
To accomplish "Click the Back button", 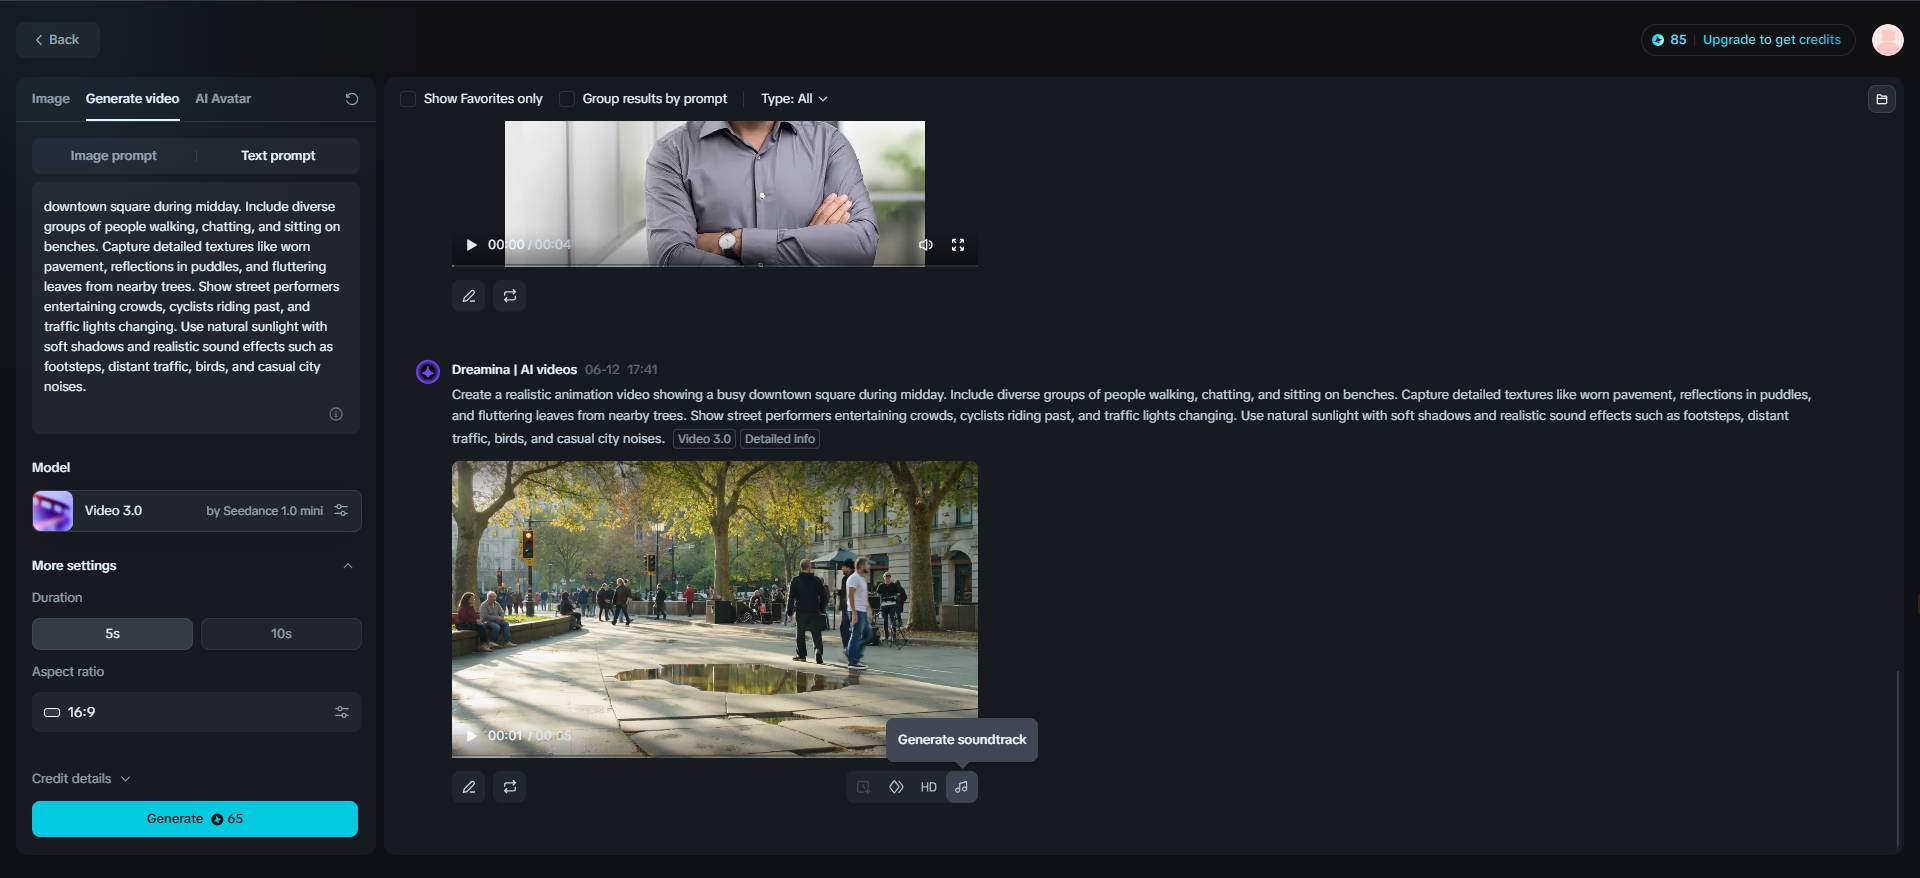I will [57, 40].
